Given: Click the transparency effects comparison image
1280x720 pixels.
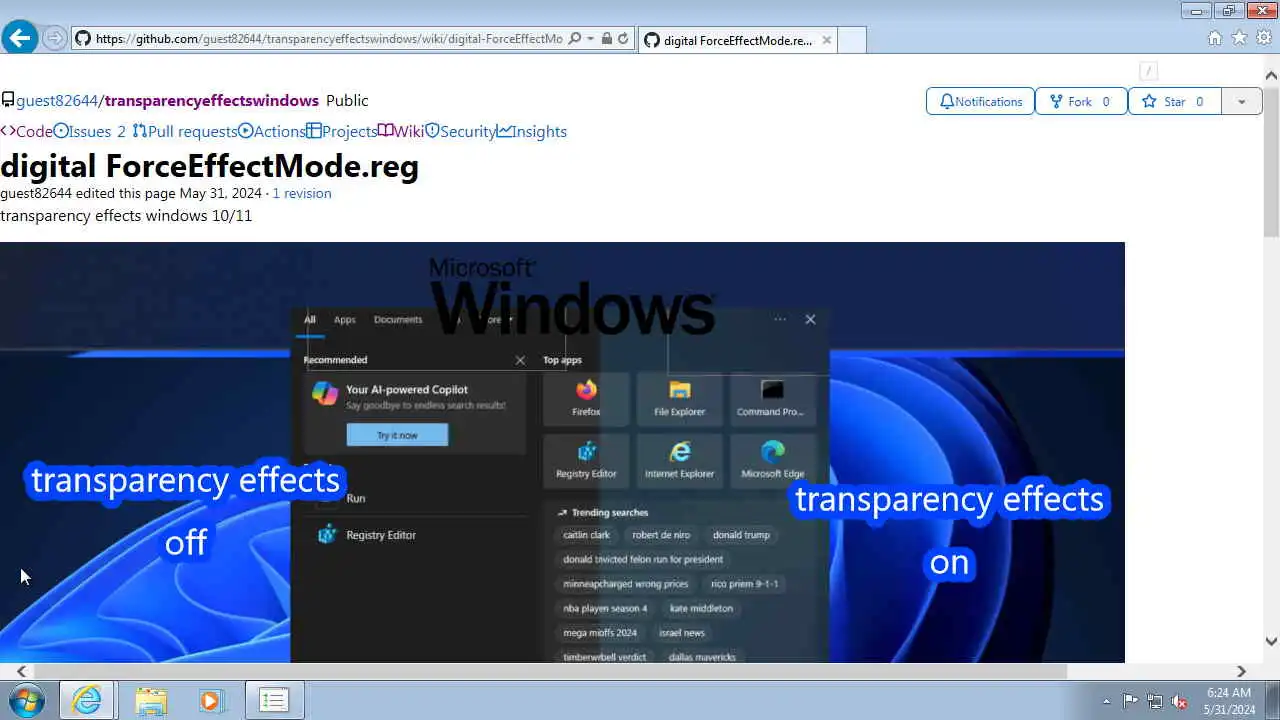Looking at the screenshot, I should coord(562,452).
